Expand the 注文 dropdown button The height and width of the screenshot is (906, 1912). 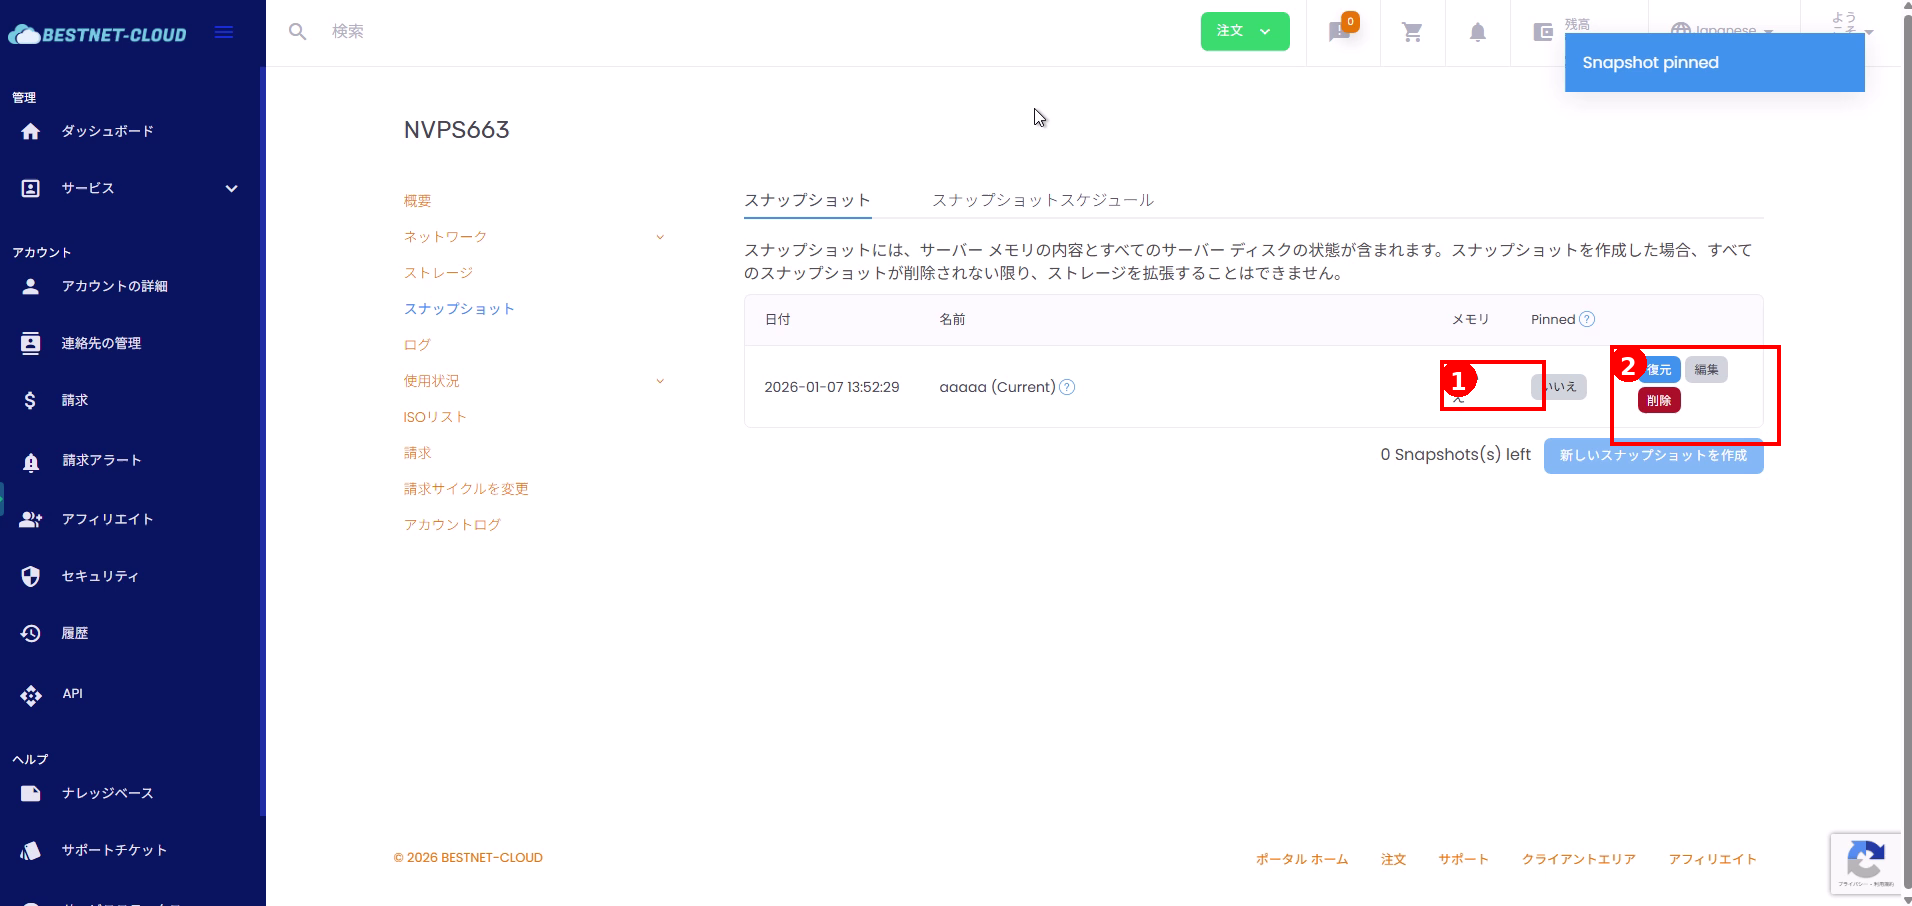(1244, 31)
